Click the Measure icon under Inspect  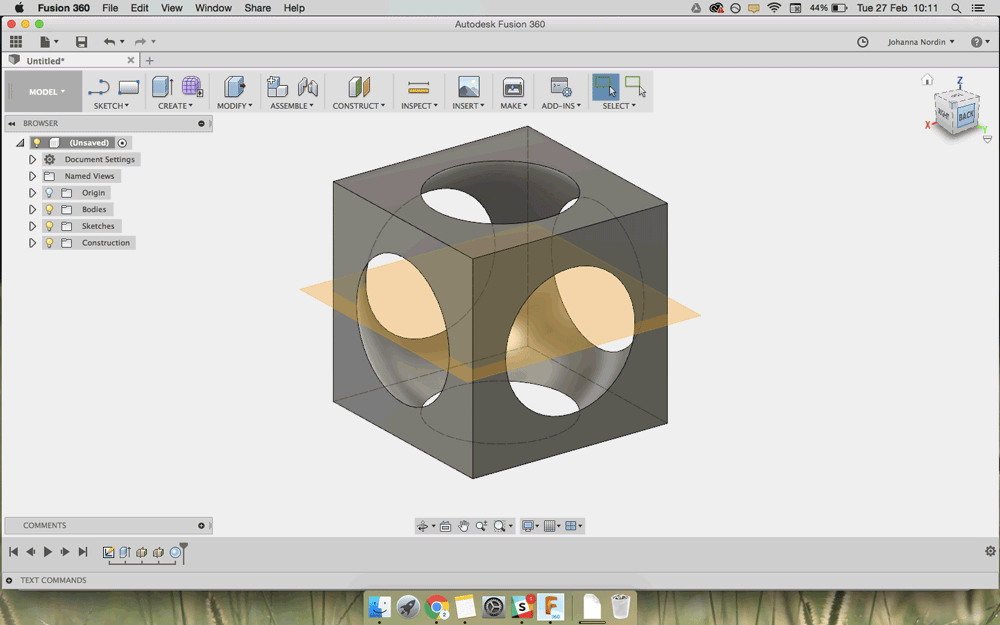point(419,88)
